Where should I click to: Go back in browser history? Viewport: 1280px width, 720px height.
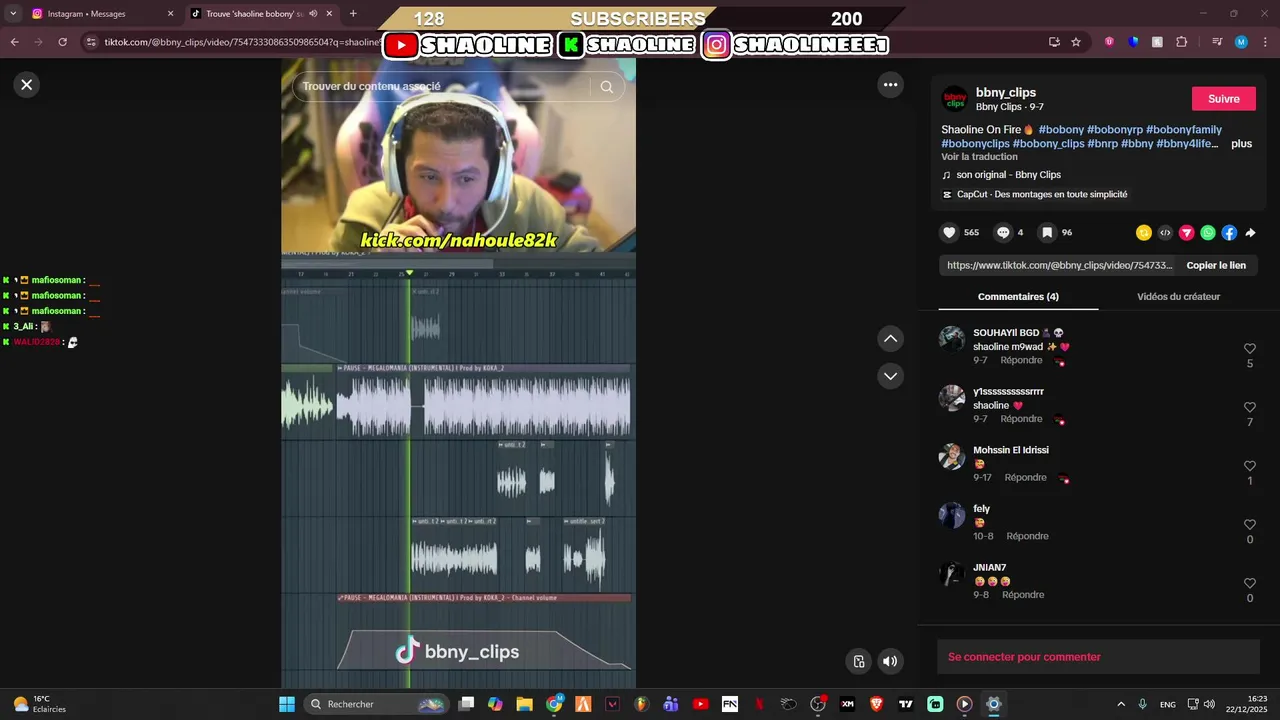[14, 42]
